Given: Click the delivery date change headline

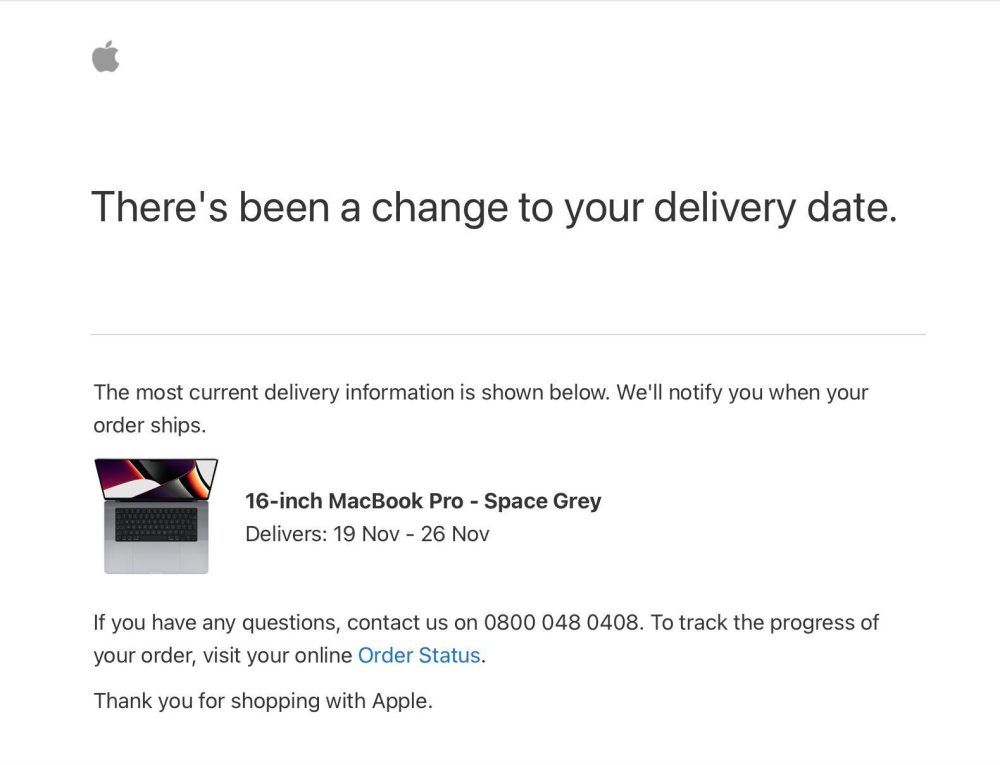Looking at the screenshot, I should (494, 207).
